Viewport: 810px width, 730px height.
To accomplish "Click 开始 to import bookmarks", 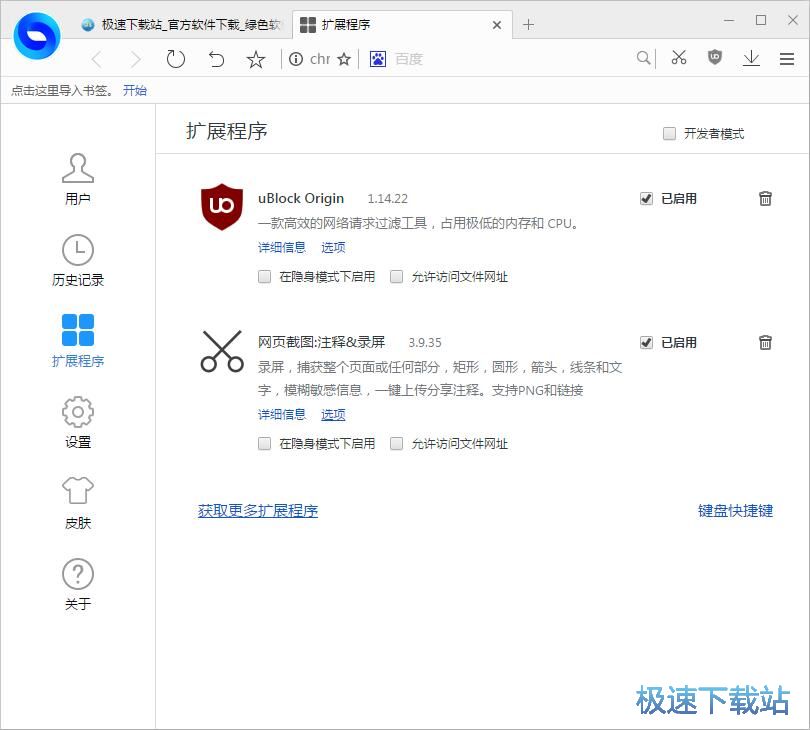I will [x=135, y=90].
